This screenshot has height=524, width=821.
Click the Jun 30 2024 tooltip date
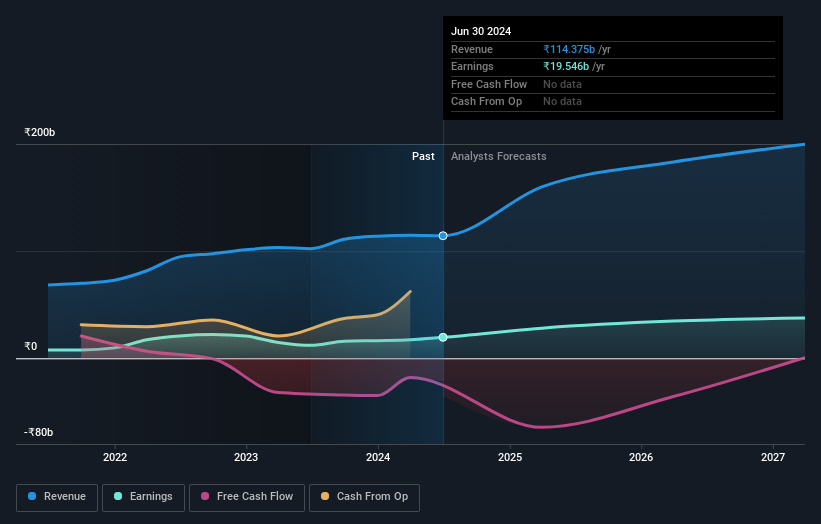(x=481, y=31)
